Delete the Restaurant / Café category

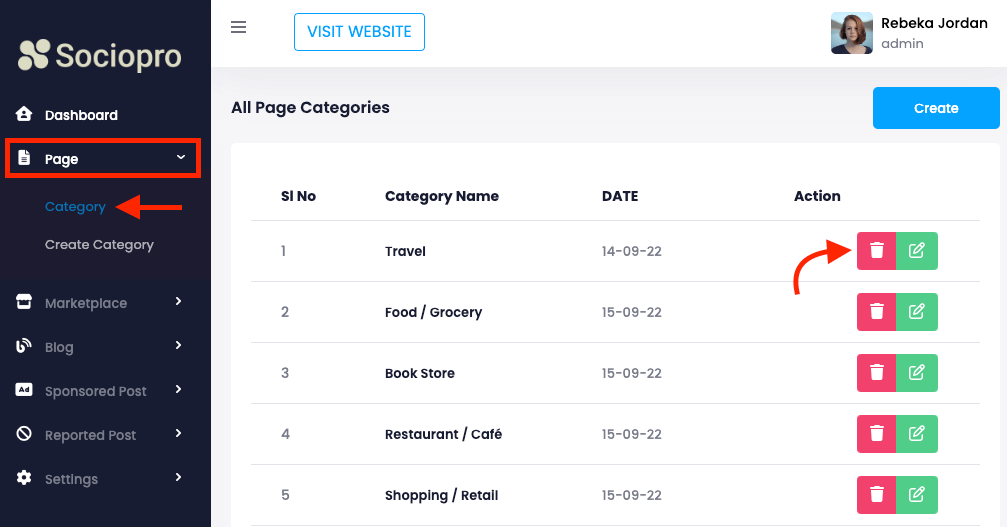pos(876,434)
